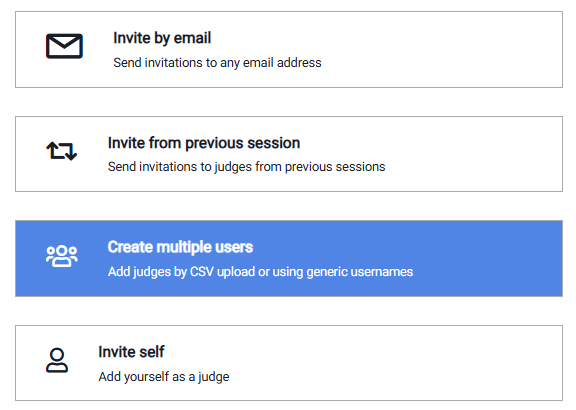The height and width of the screenshot is (410, 576).
Task: Click the group of users icon
Action: (62, 256)
